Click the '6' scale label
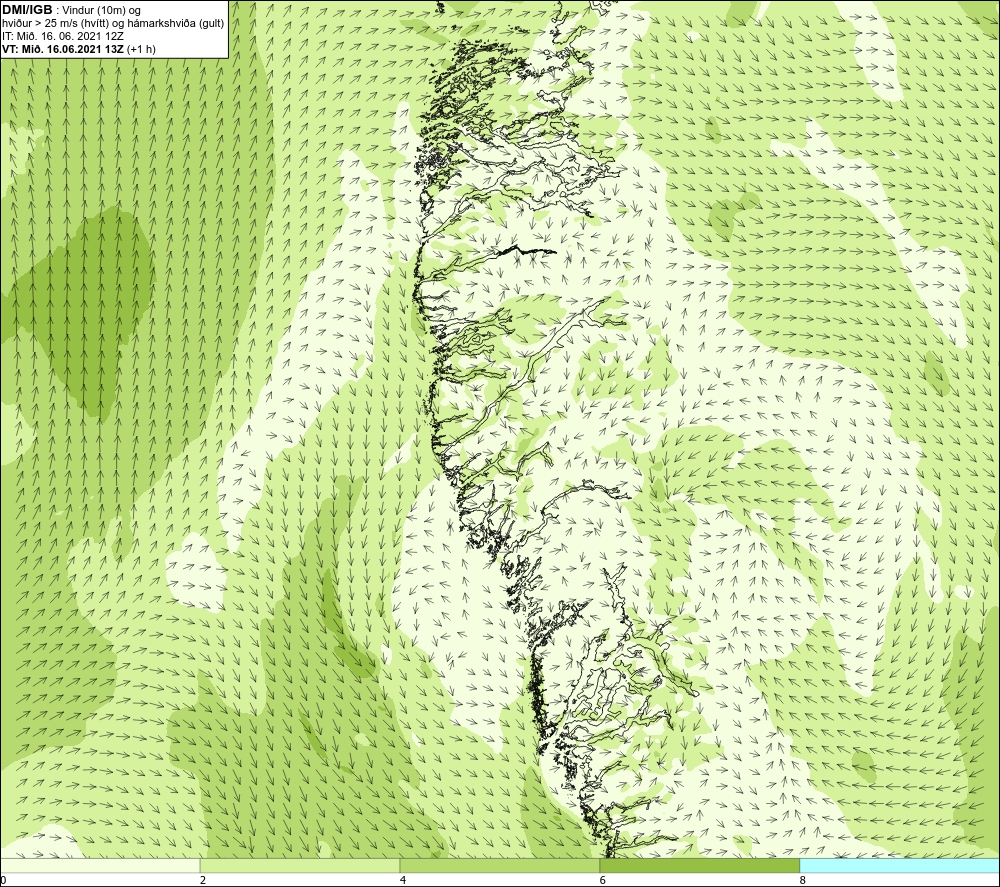This screenshot has height=887, width=1000. (x=603, y=880)
